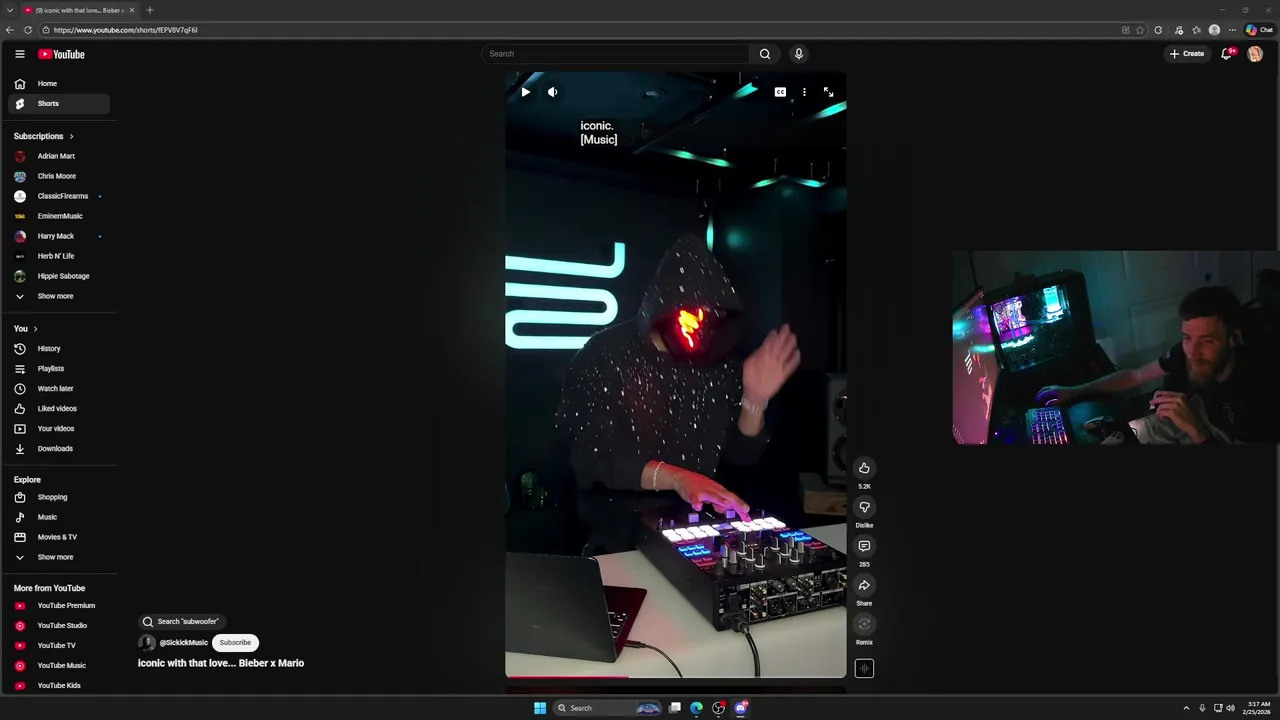Open Downloads page
This screenshot has width=1280, height=720.
(x=59, y=449)
